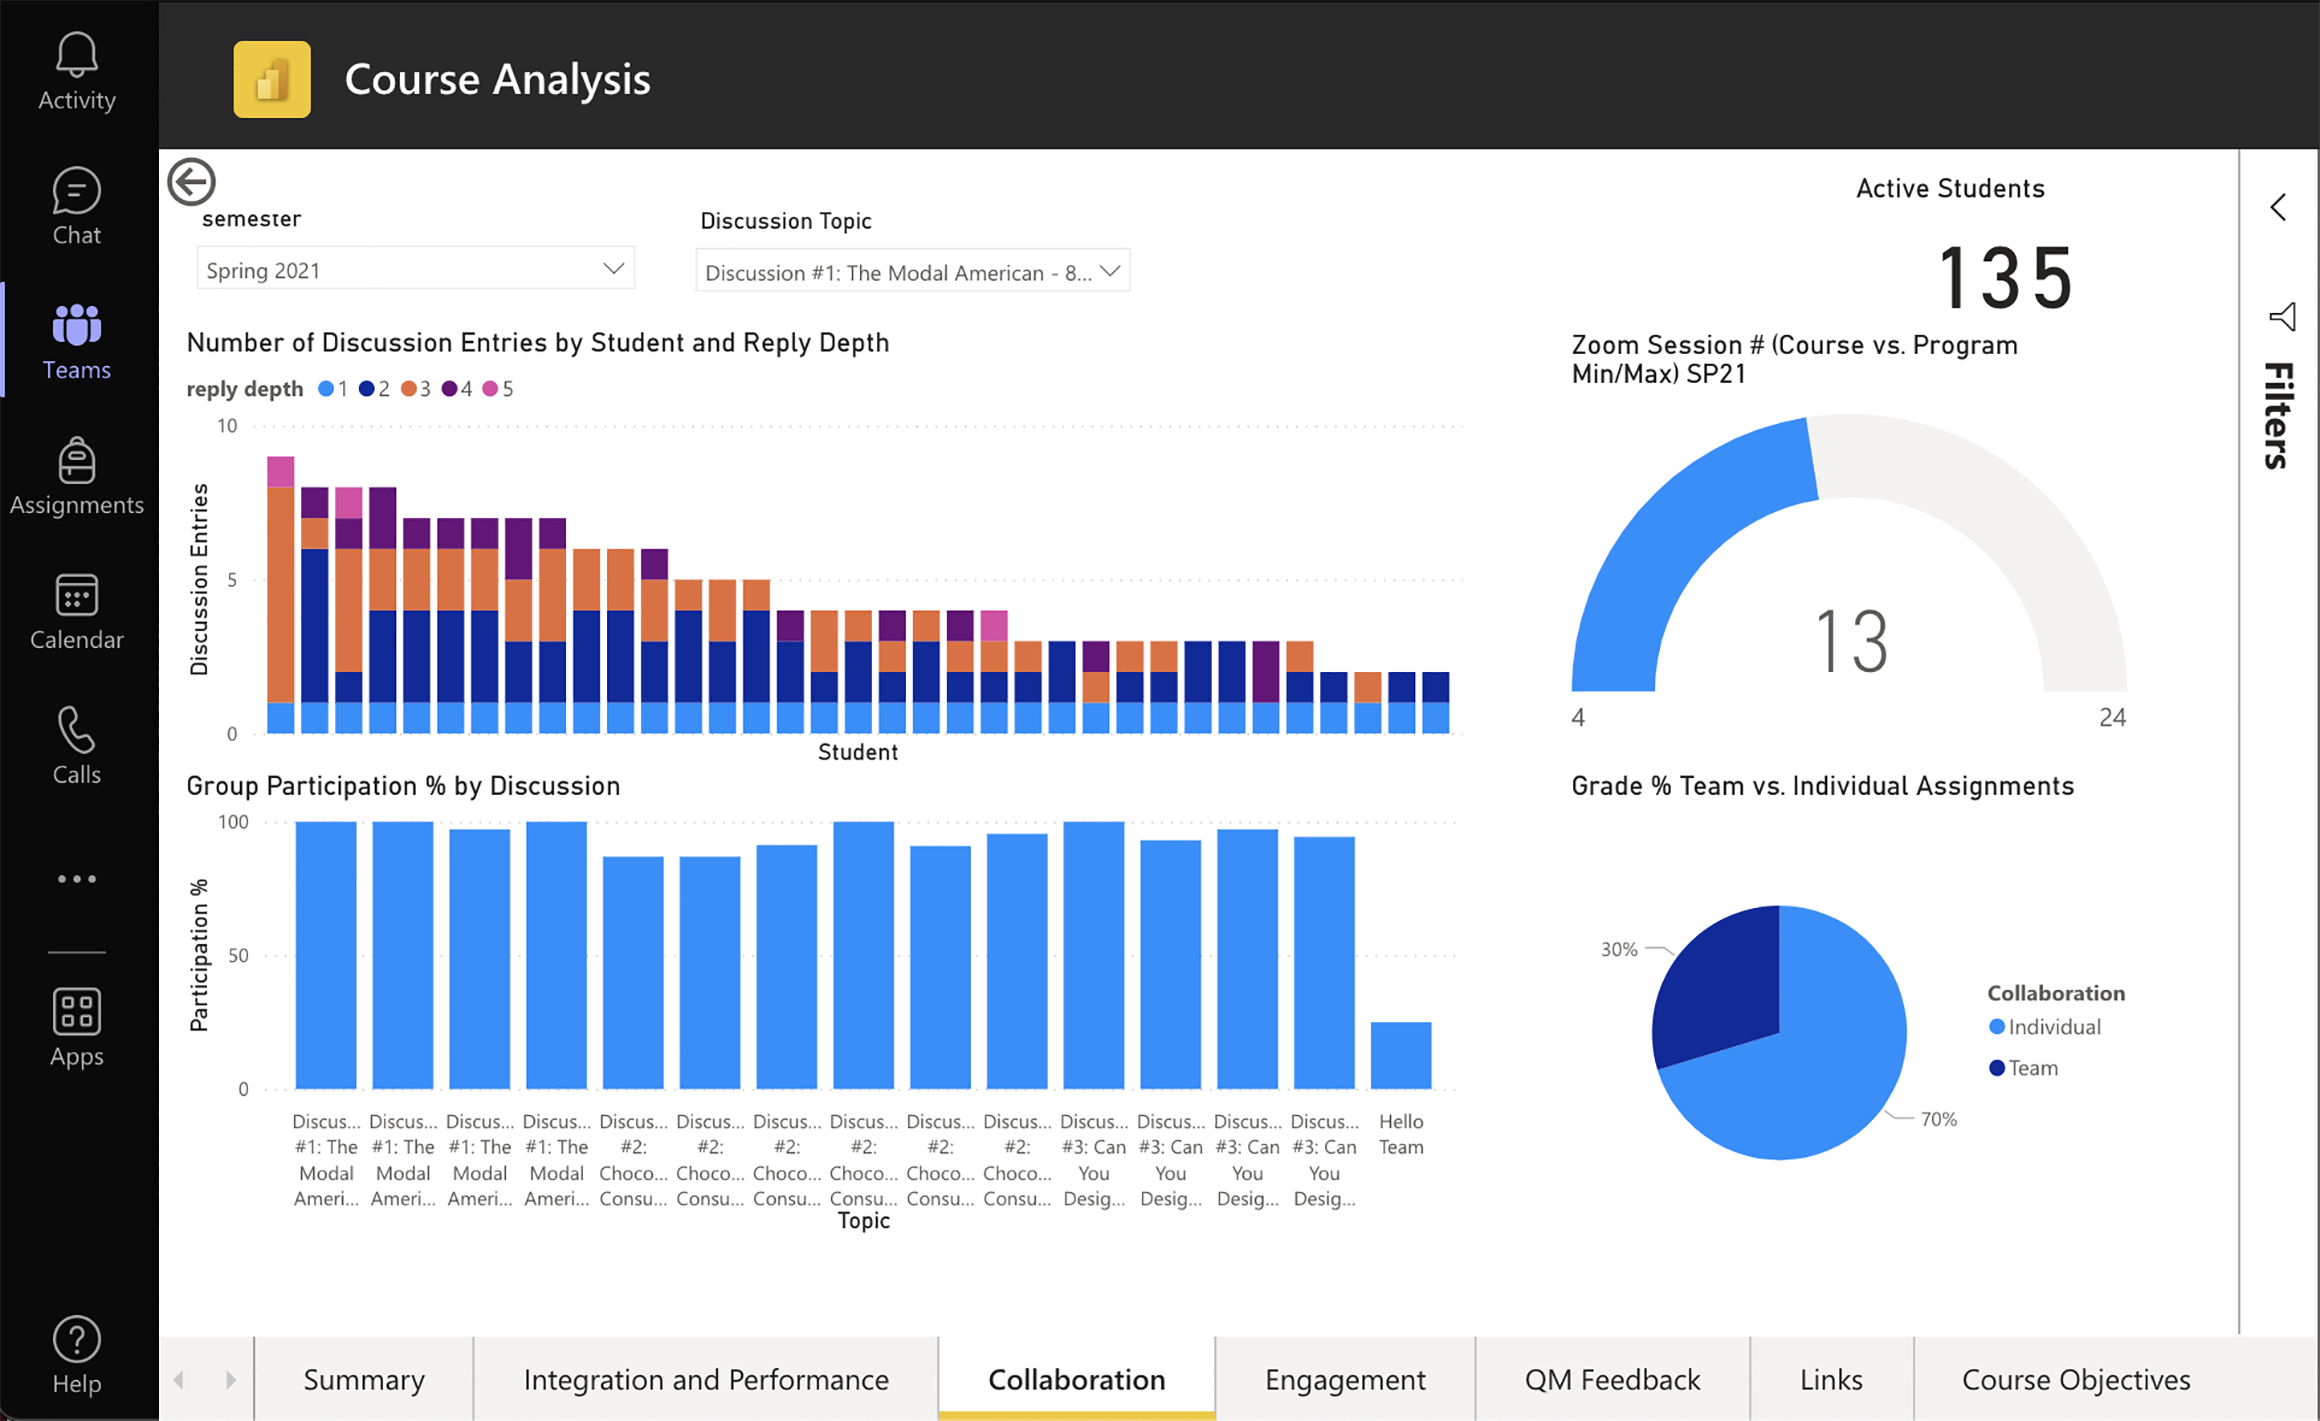
Task: Click the Hello Team participation bar
Action: click(x=1400, y=1055)
